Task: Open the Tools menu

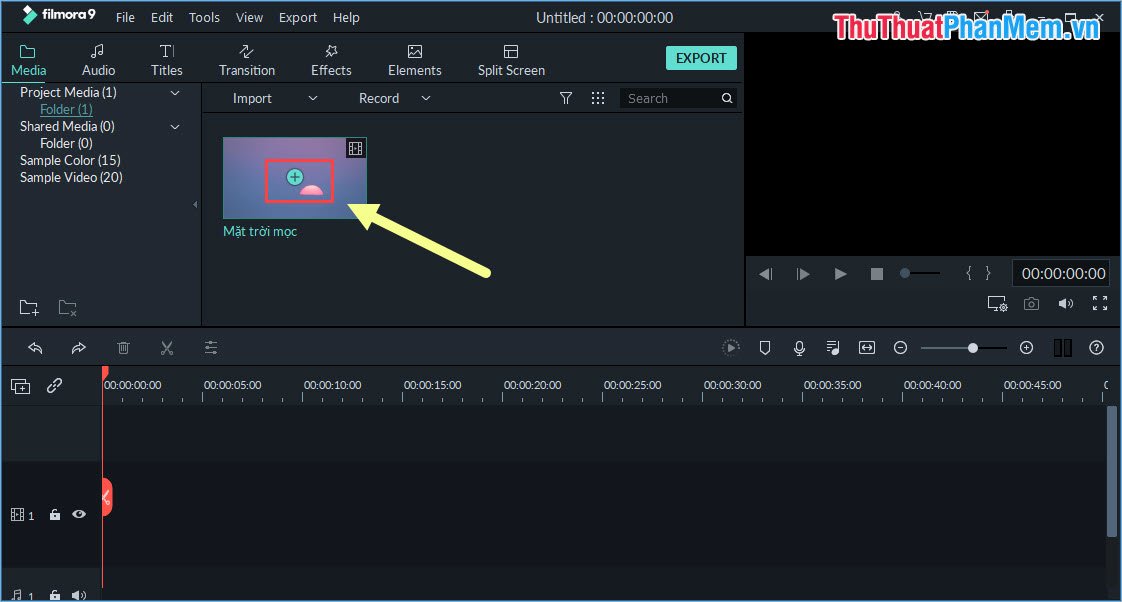Action: 204,17
